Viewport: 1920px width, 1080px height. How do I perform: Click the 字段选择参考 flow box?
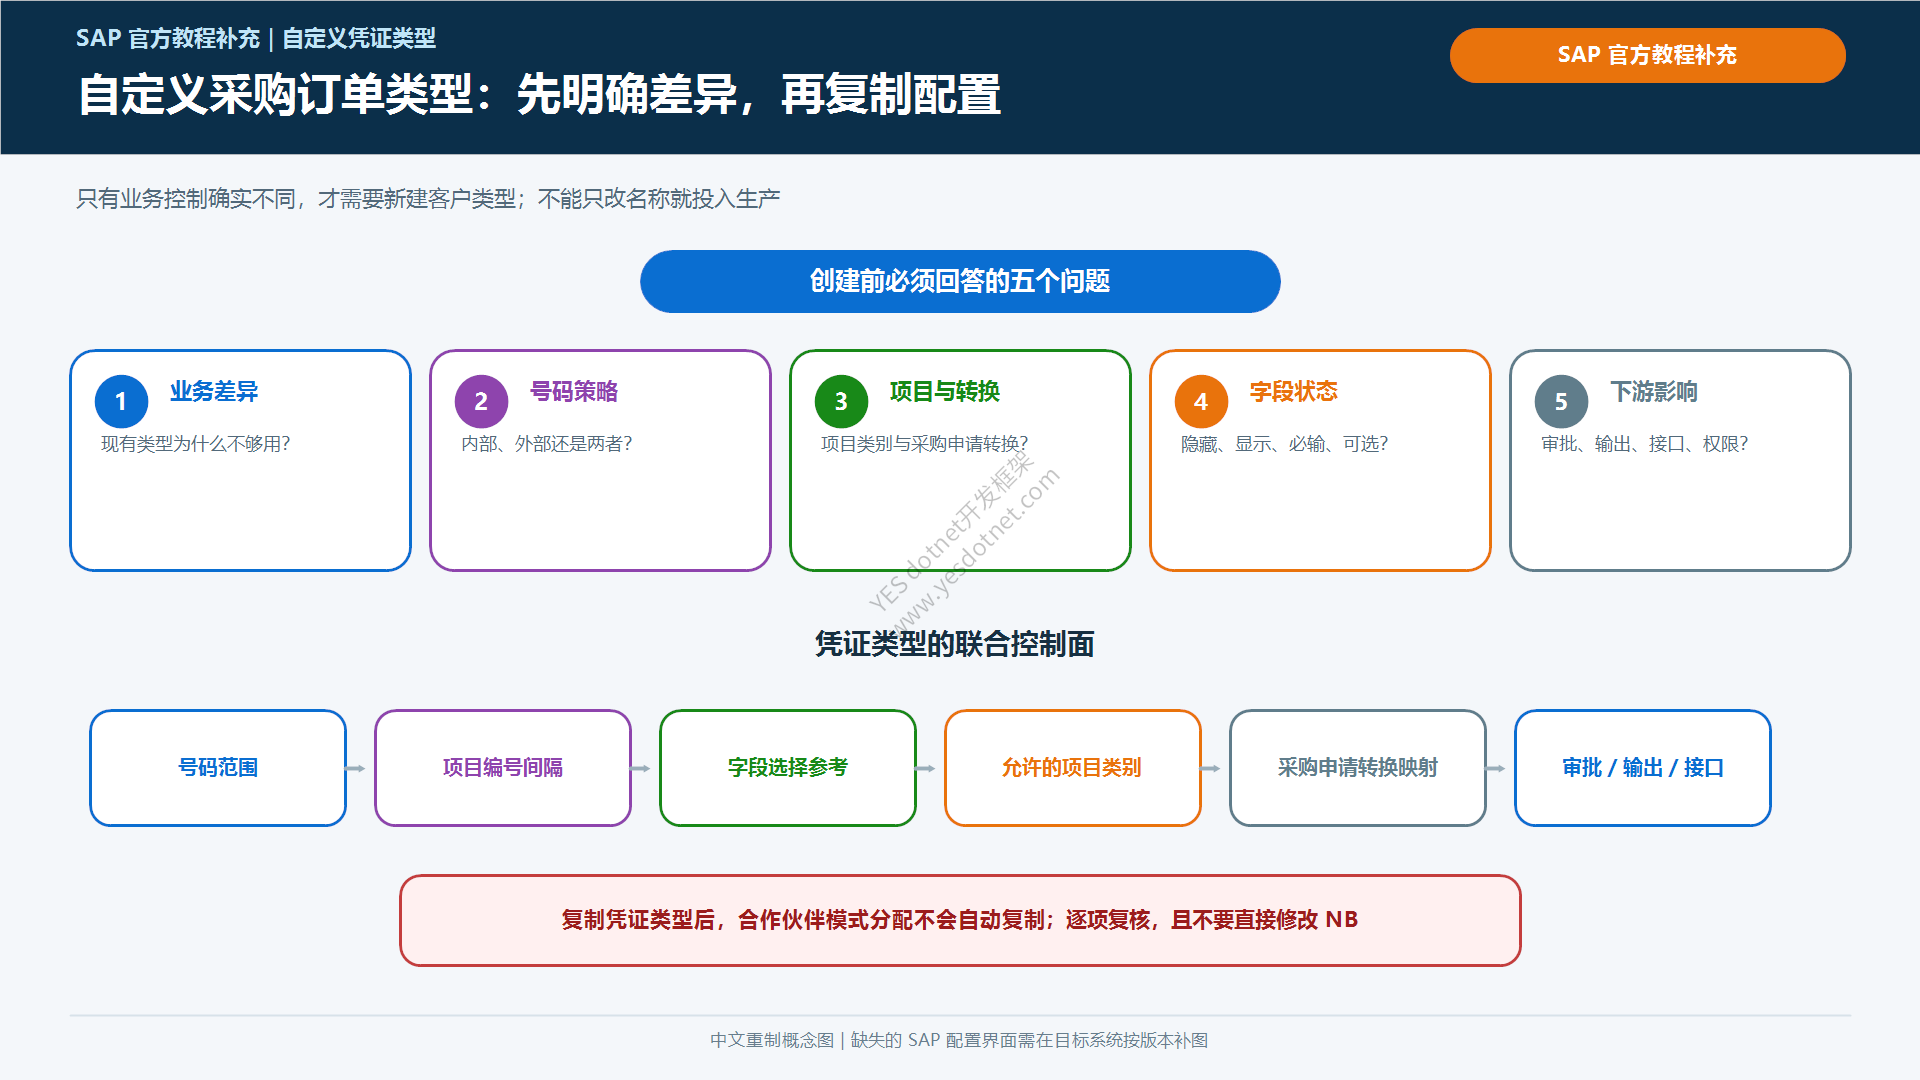(x=788, y=768)
